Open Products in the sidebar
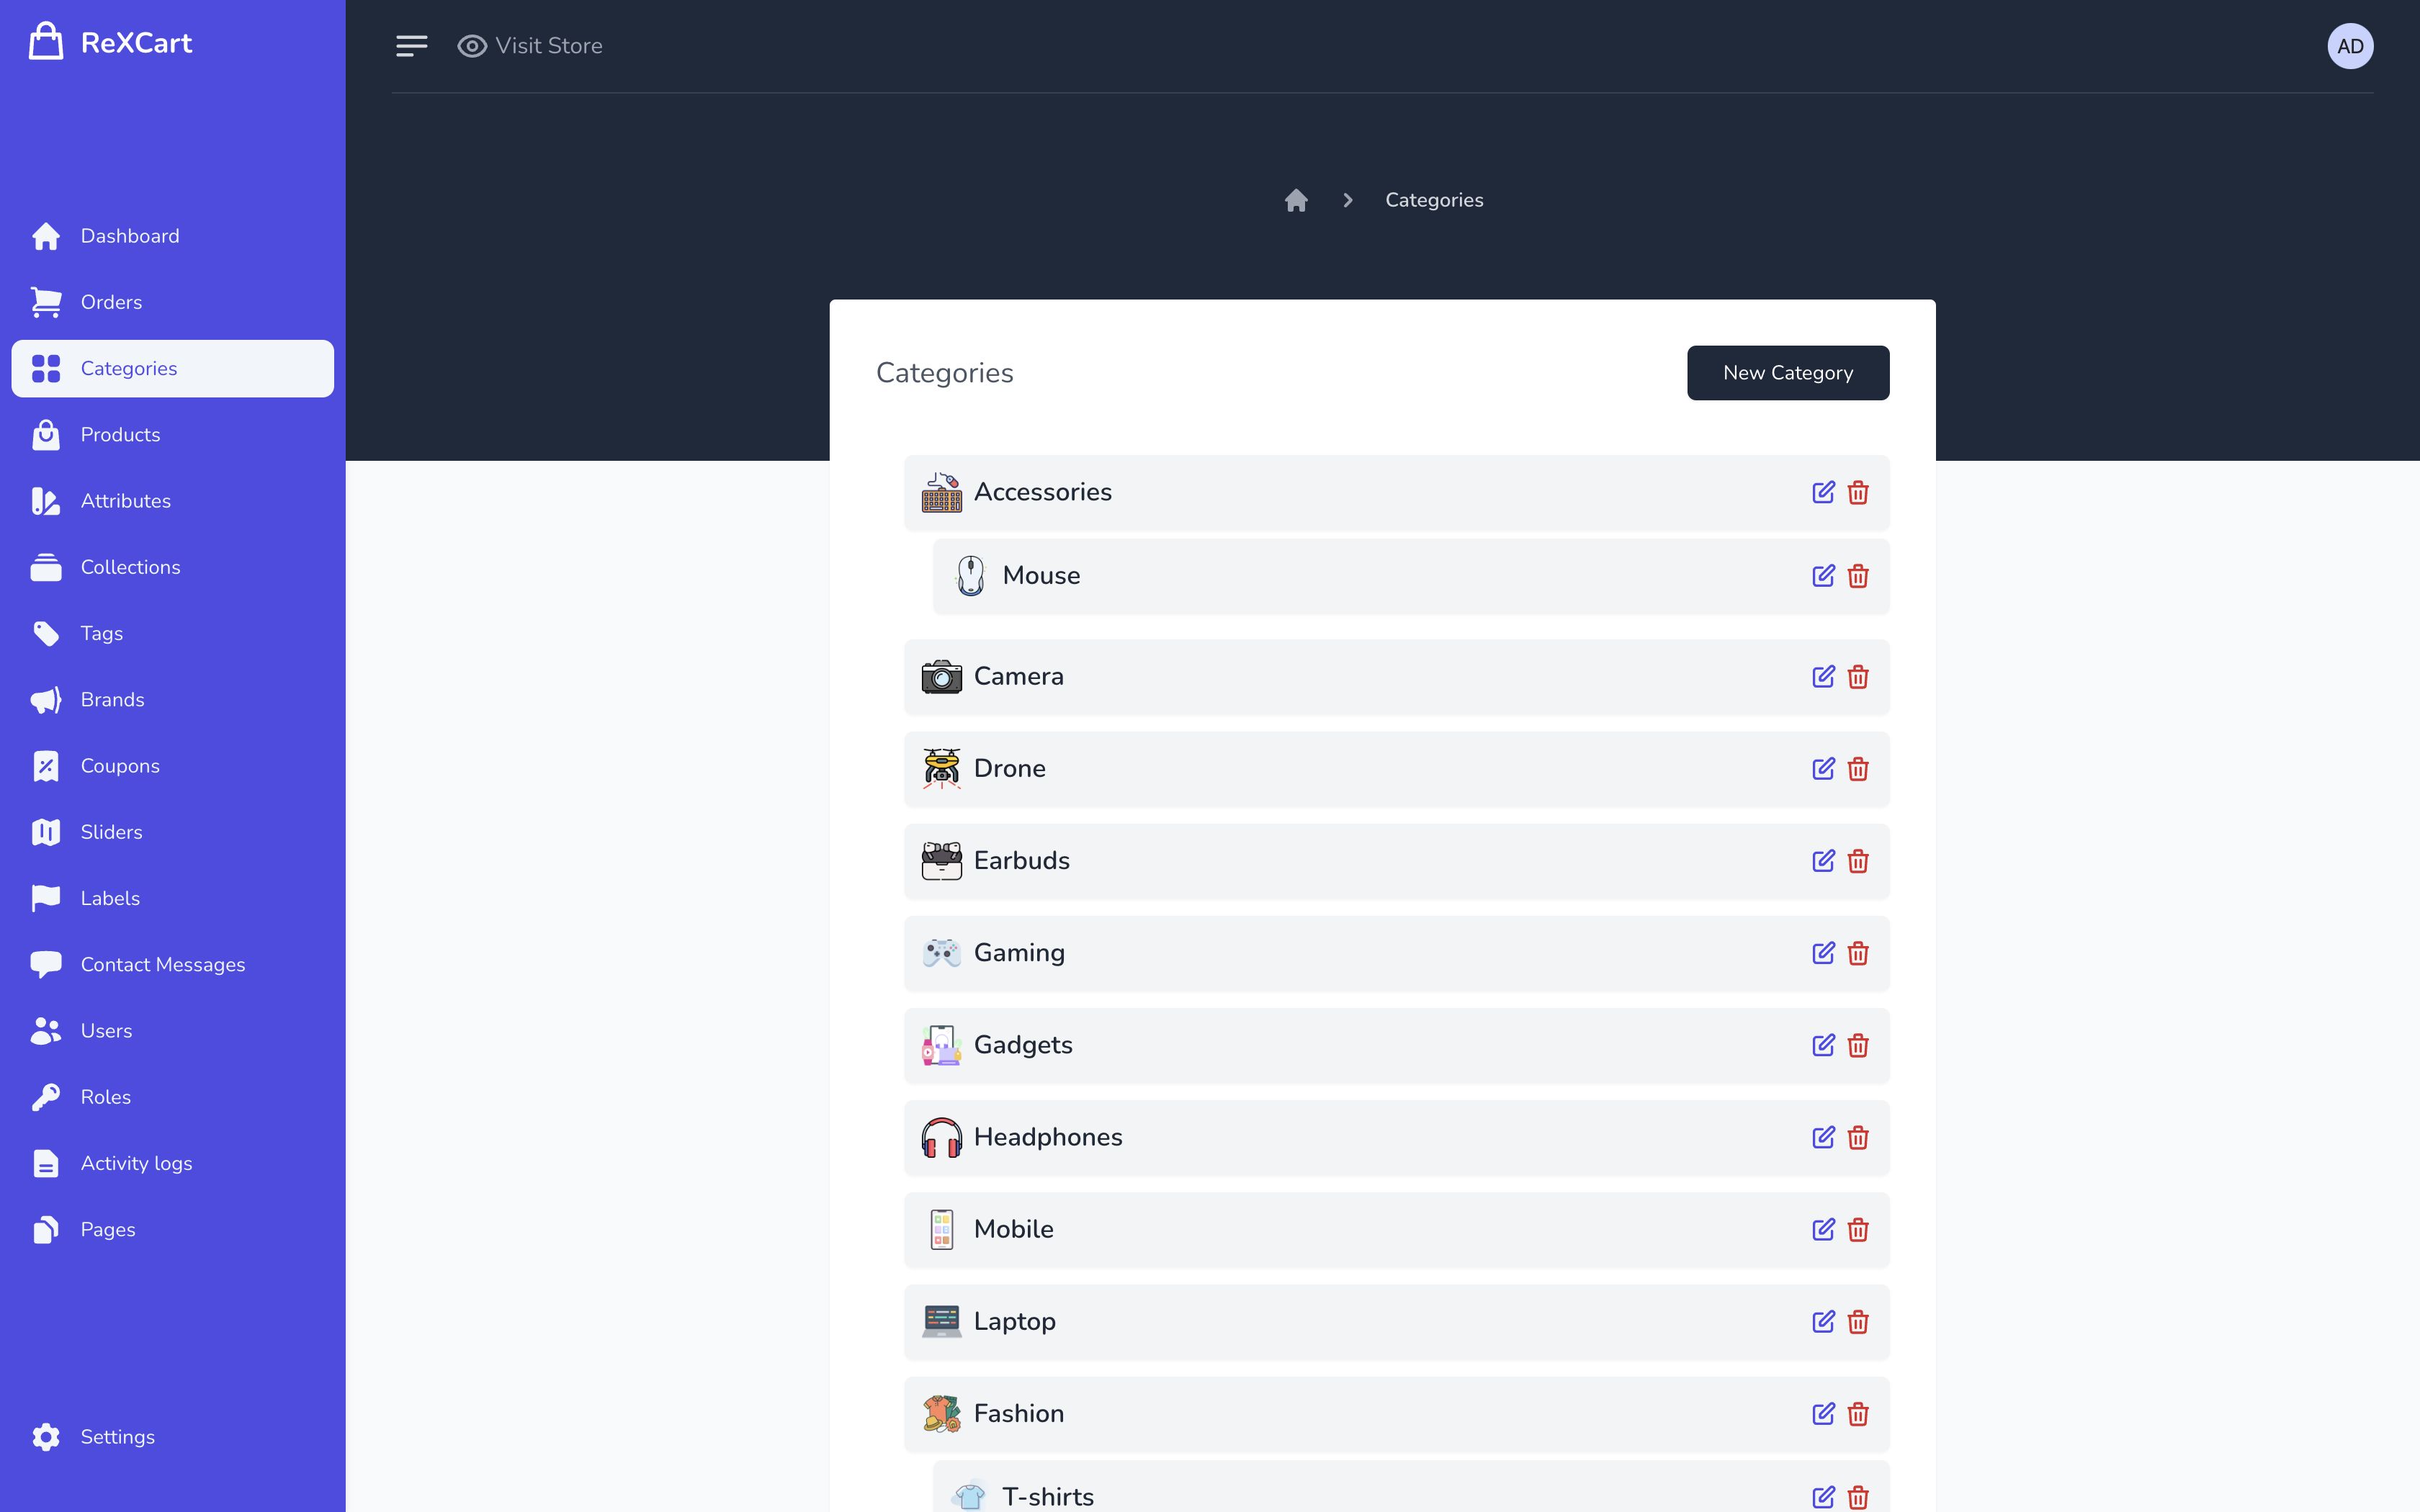Image resolution: width=2420 pixels, height=1512 pixels. [x=120, y=435]
